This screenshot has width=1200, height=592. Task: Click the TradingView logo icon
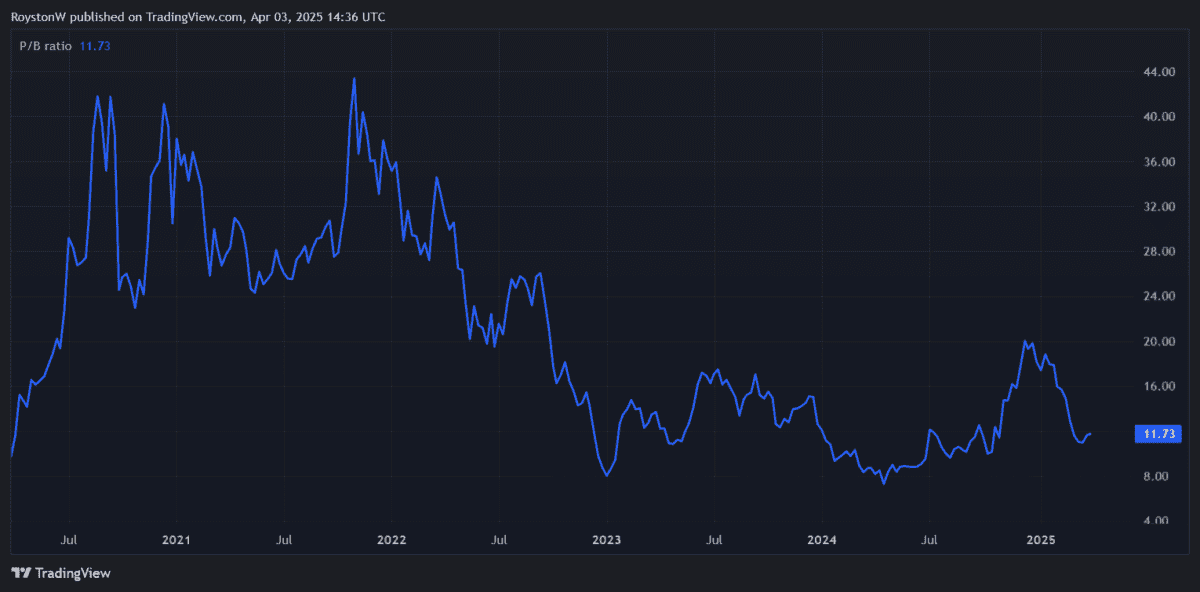point(21,573)
